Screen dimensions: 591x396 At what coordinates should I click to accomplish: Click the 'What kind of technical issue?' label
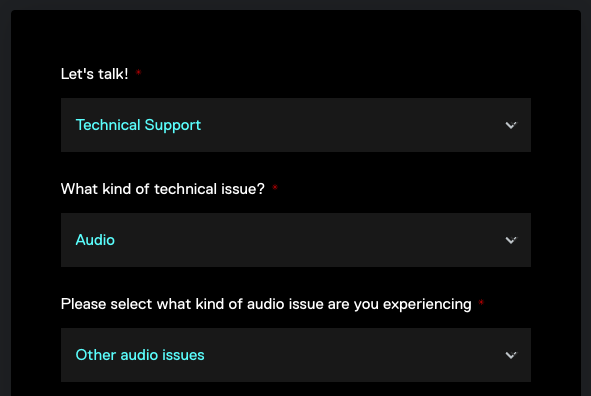point(163,189)
